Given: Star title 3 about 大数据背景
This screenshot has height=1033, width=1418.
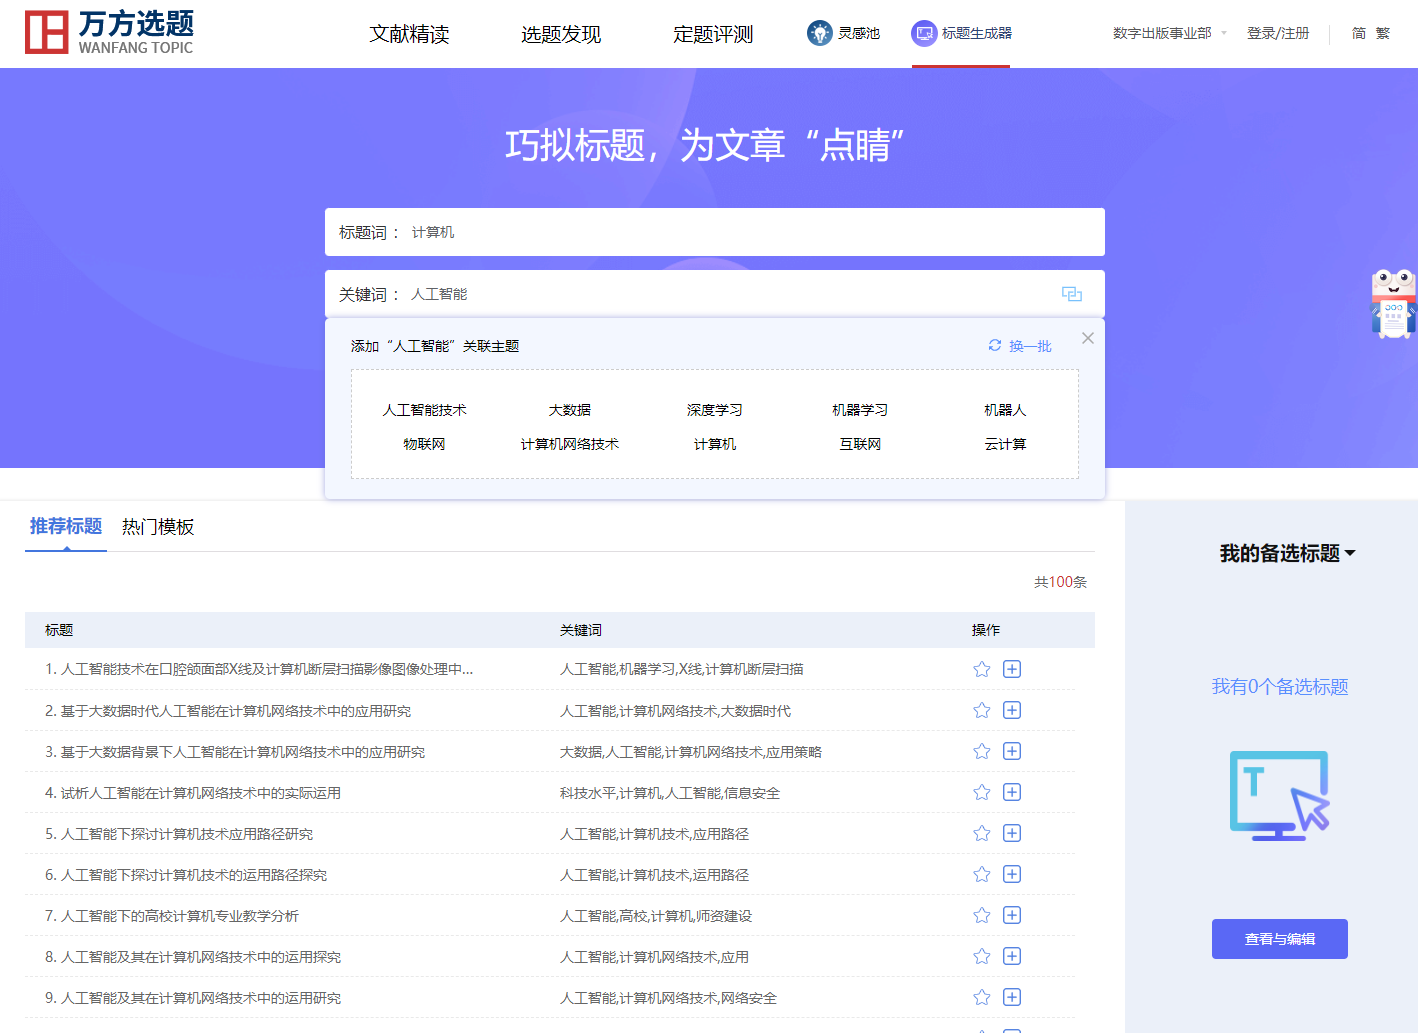Looking at the screenshot, I should [982, 751].
